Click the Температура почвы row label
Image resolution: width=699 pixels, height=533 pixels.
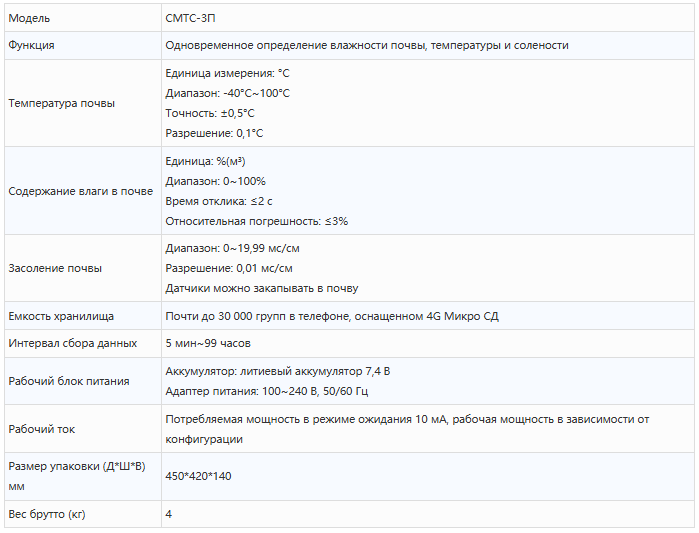(x=61, y=103)
